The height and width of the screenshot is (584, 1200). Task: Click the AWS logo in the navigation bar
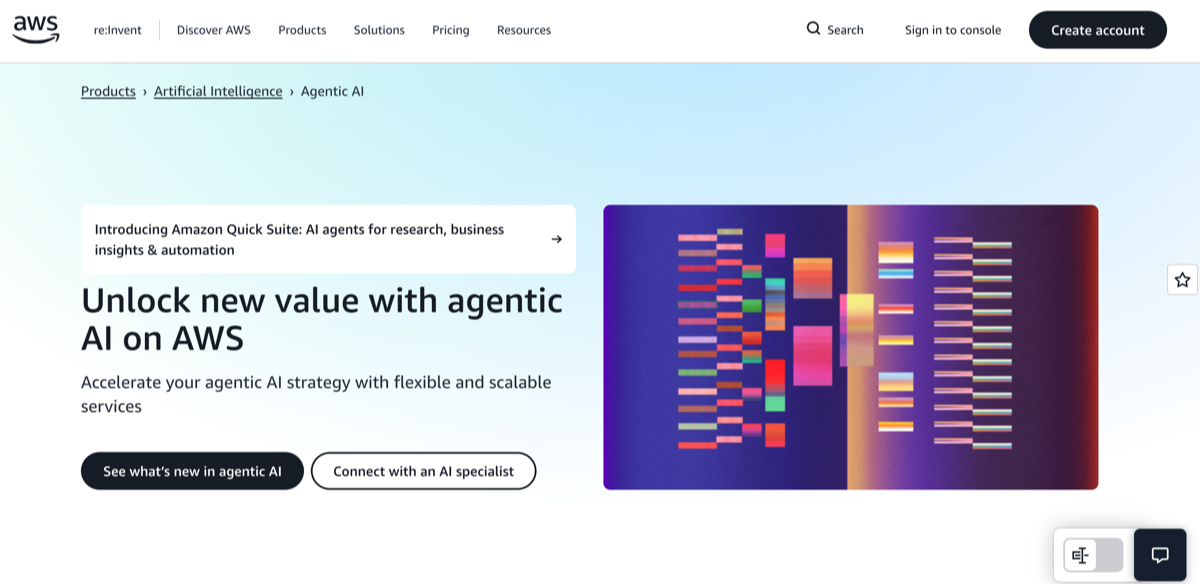pyautogui.click(x=35, y=28)
